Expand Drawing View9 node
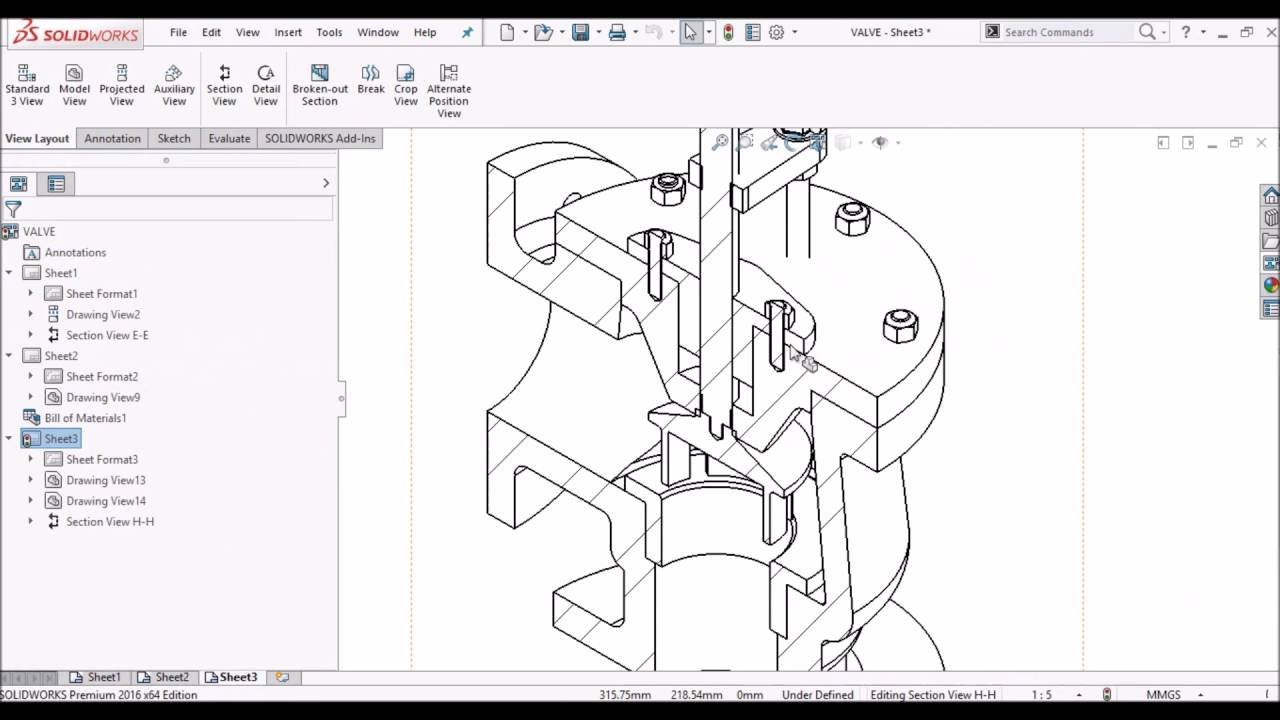Screen dimensions: 1280x720 [x=30, y=398]
